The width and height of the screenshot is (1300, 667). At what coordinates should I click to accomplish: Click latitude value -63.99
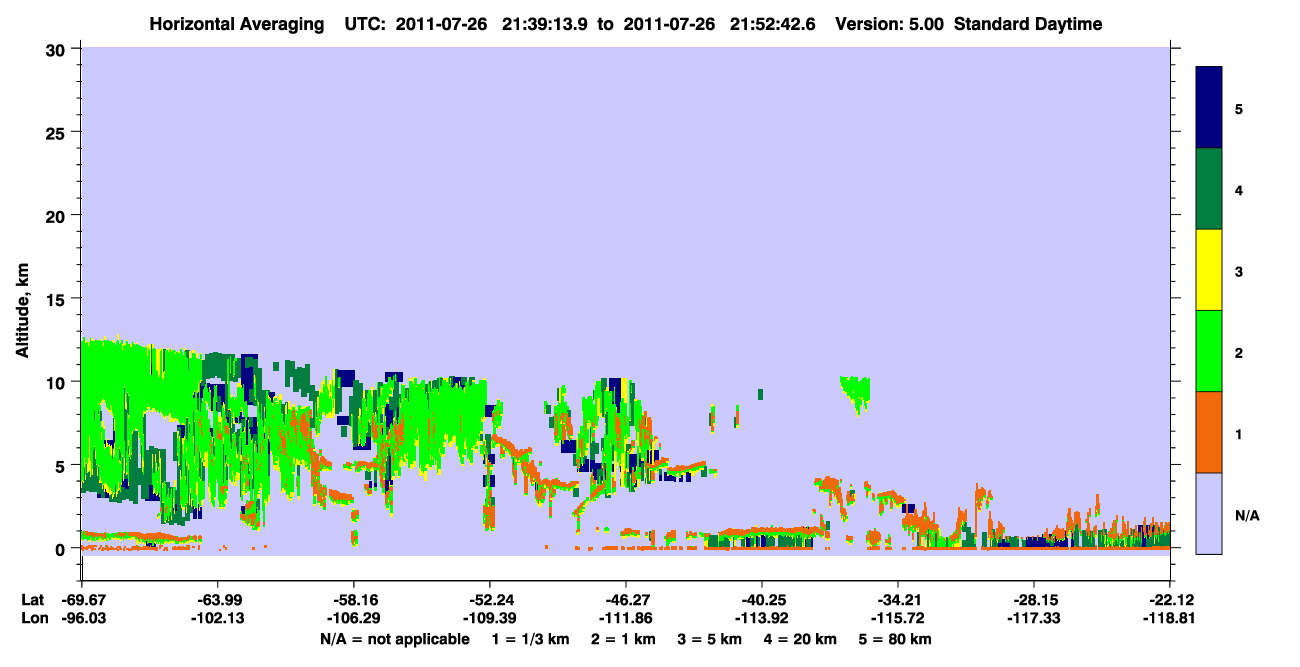click(217, 600)
